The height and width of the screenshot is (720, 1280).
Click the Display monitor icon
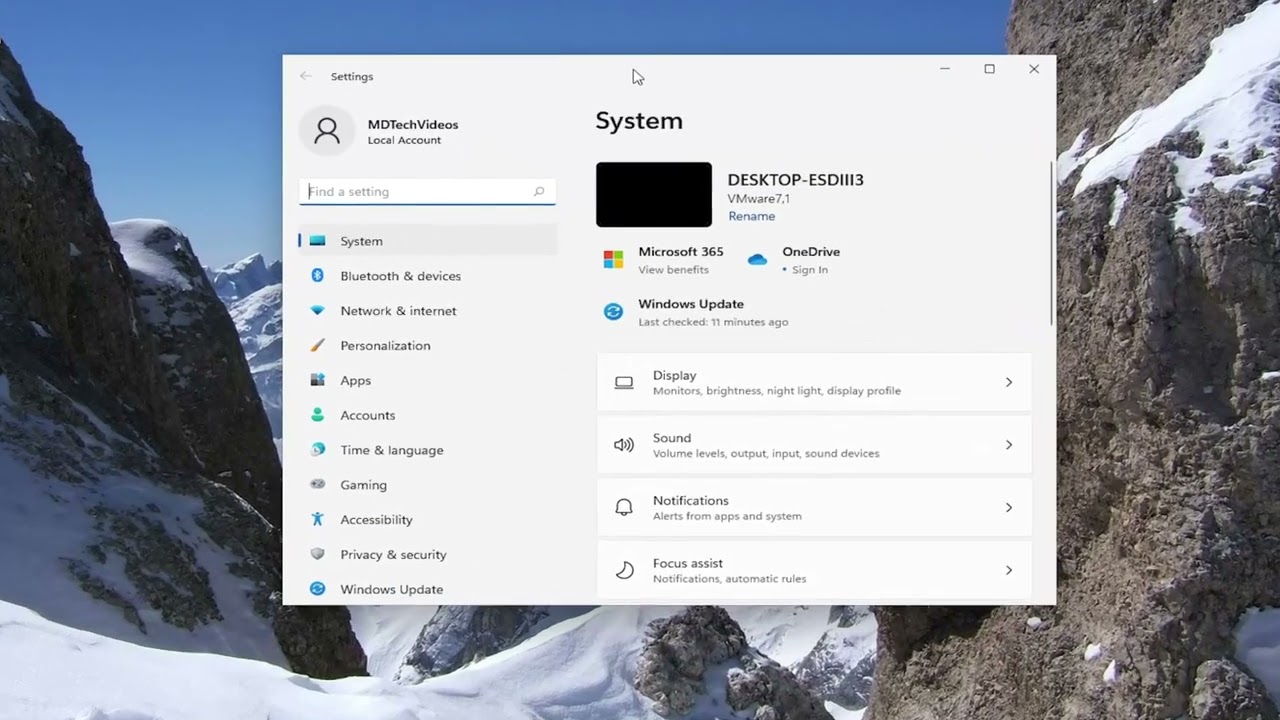tap(624, 382)
